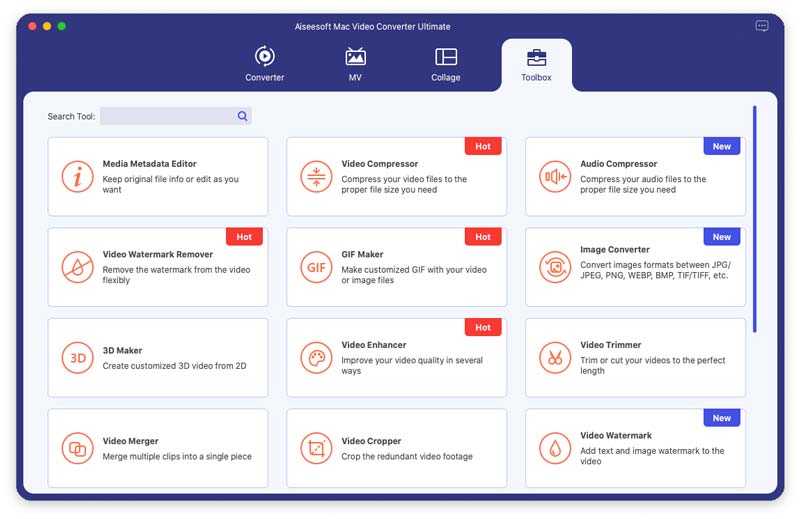This screenshot has width=800, height=519.
Task: Open the MV tab
Action: click(x=355, y=64)
